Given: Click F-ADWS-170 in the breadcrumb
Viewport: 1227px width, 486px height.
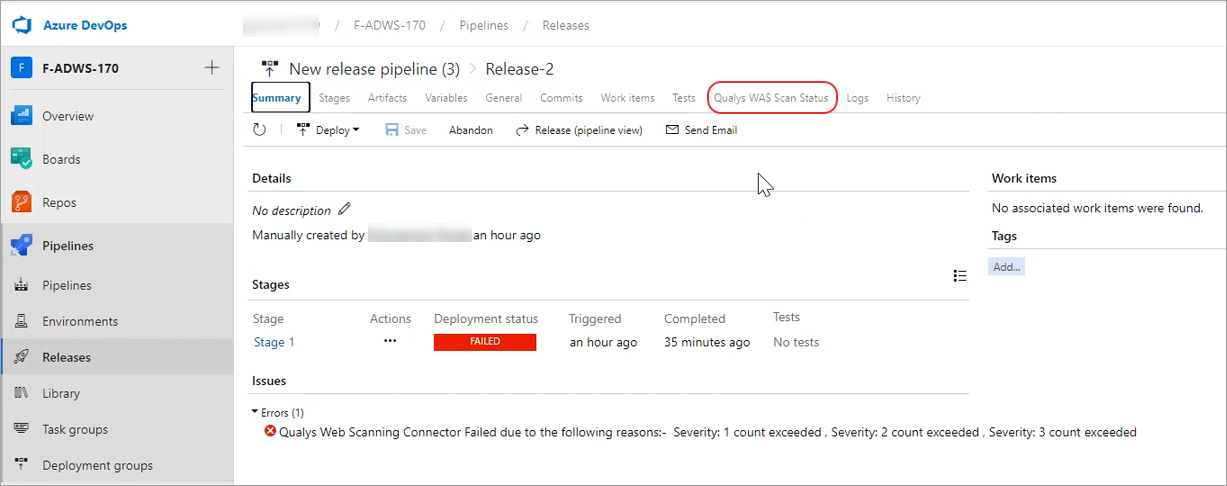Looking at the screenshot, I should (x=388, y=25).
